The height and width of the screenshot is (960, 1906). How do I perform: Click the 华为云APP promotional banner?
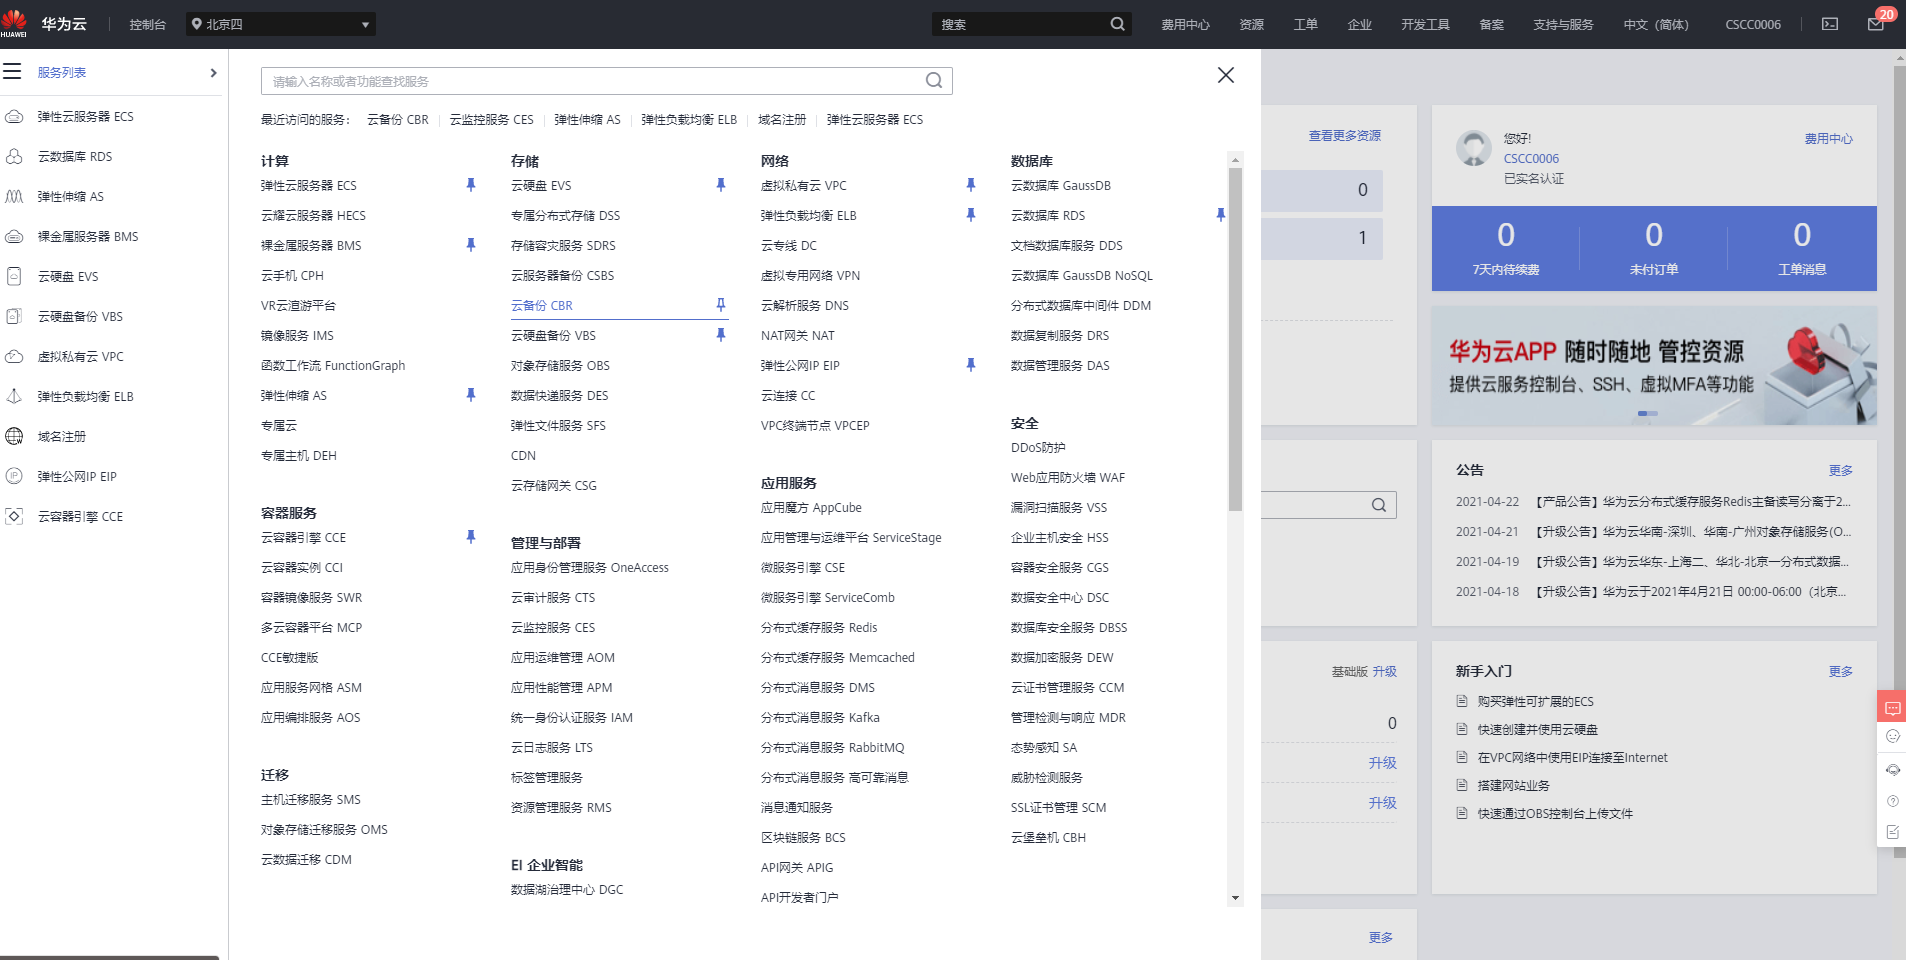1654,366
